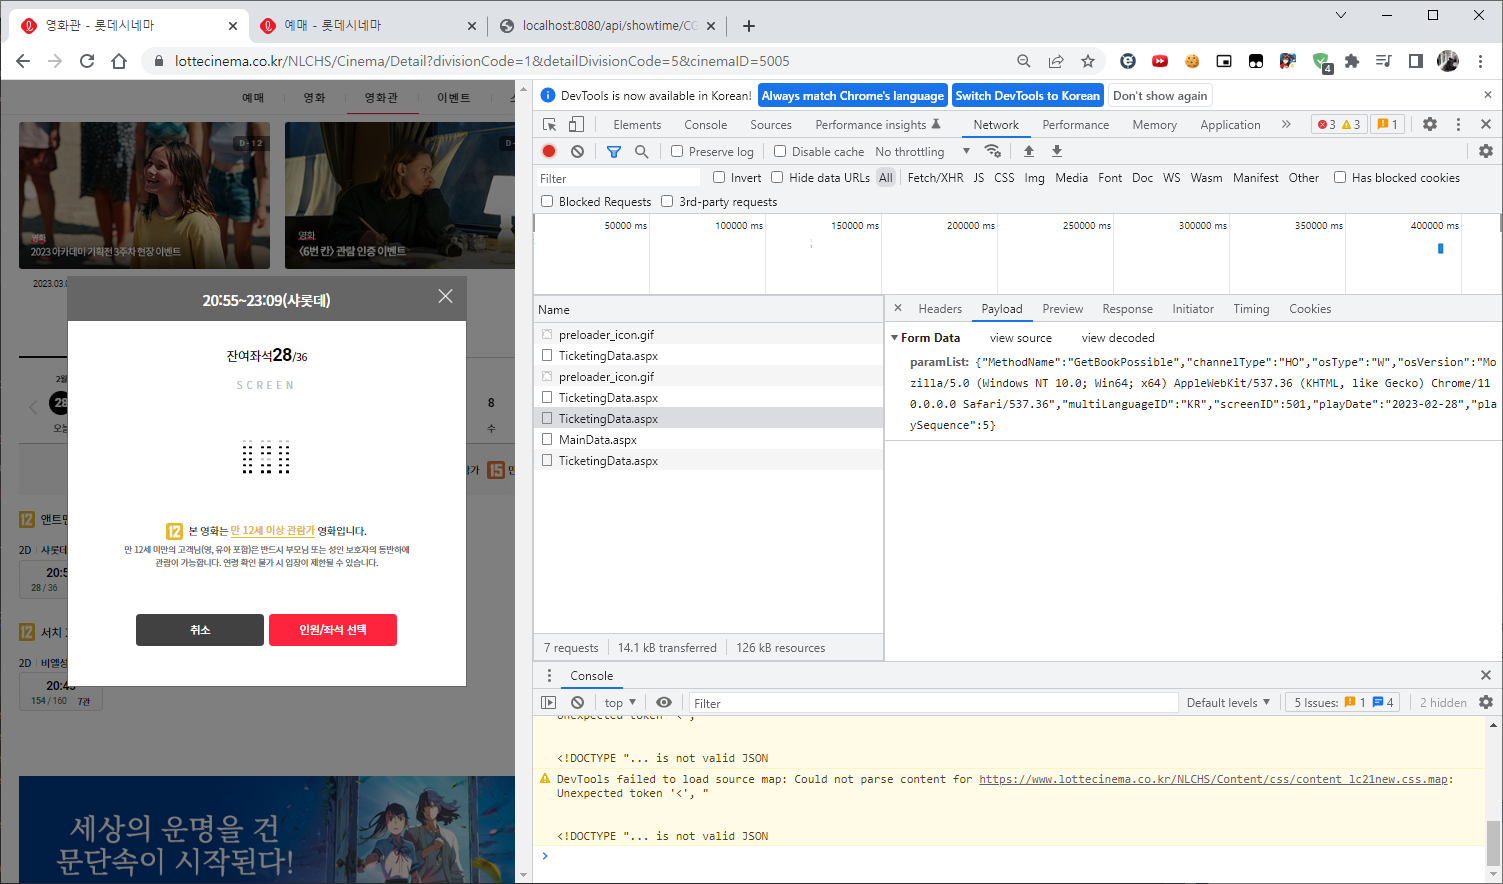1503x884 pixels.
Task: Open the Chrome extensions puzzle icon
Action: (x=1352, y=61)
